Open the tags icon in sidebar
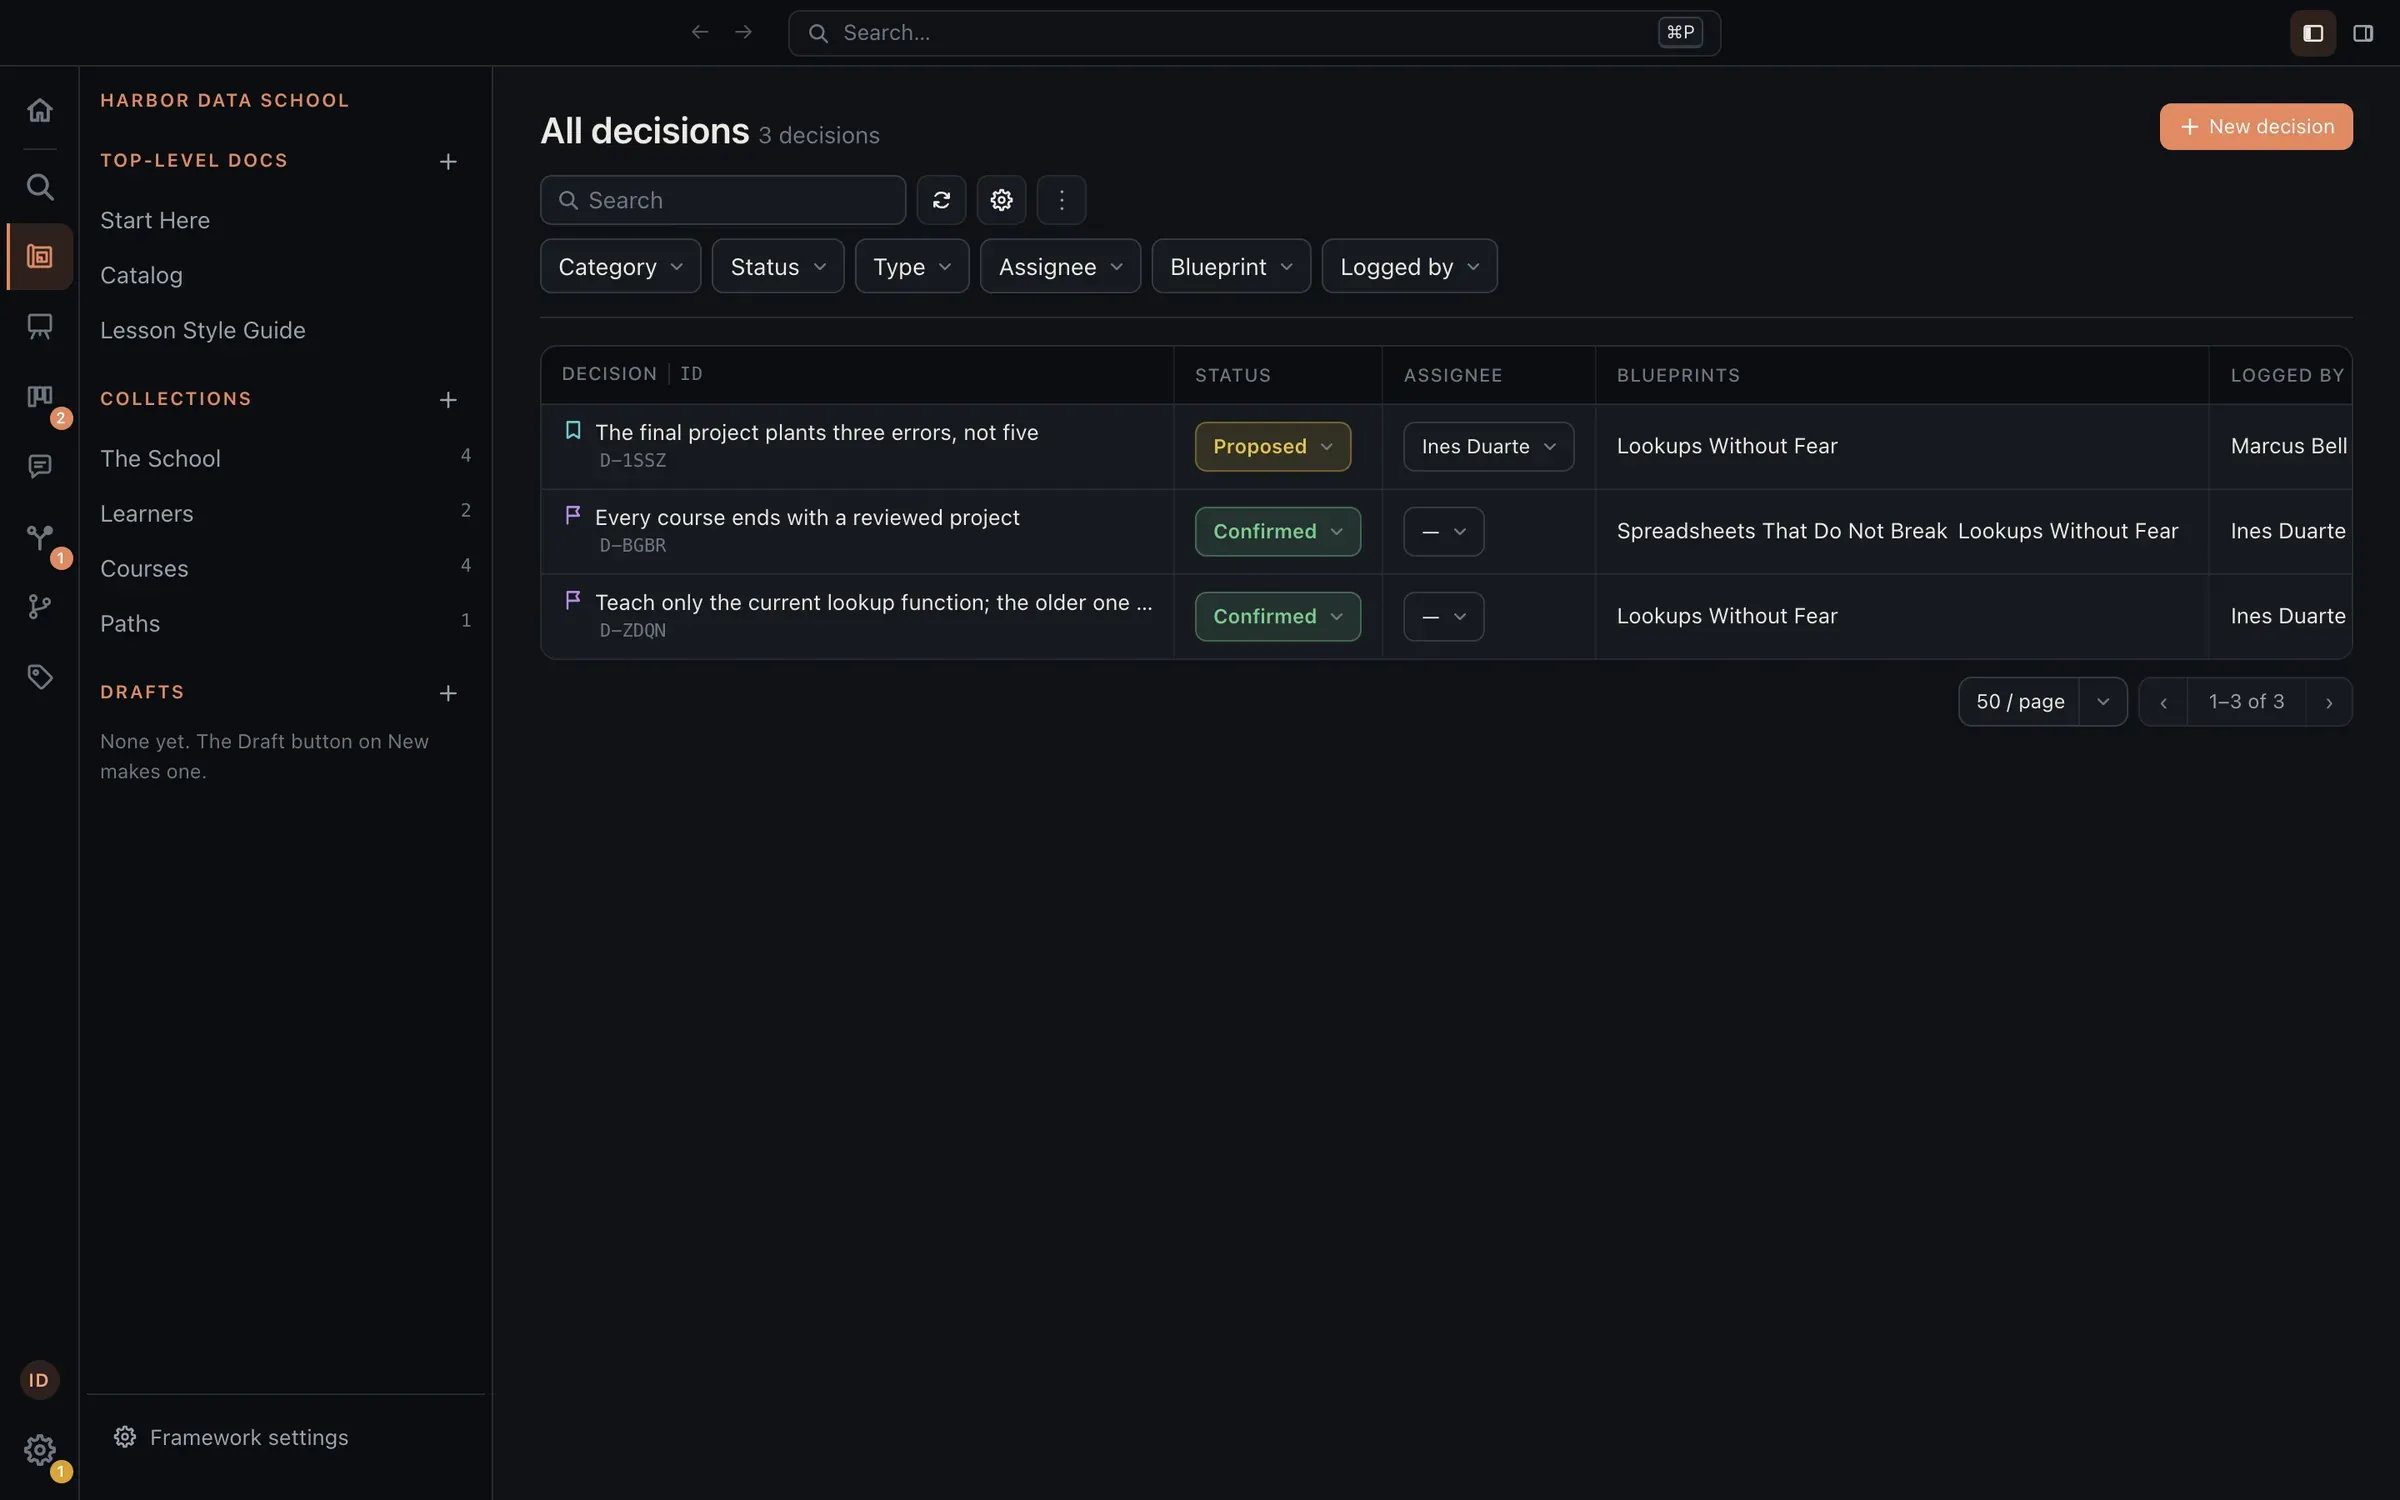This screenshot has width=2400, height=1500. pos(39,677)
